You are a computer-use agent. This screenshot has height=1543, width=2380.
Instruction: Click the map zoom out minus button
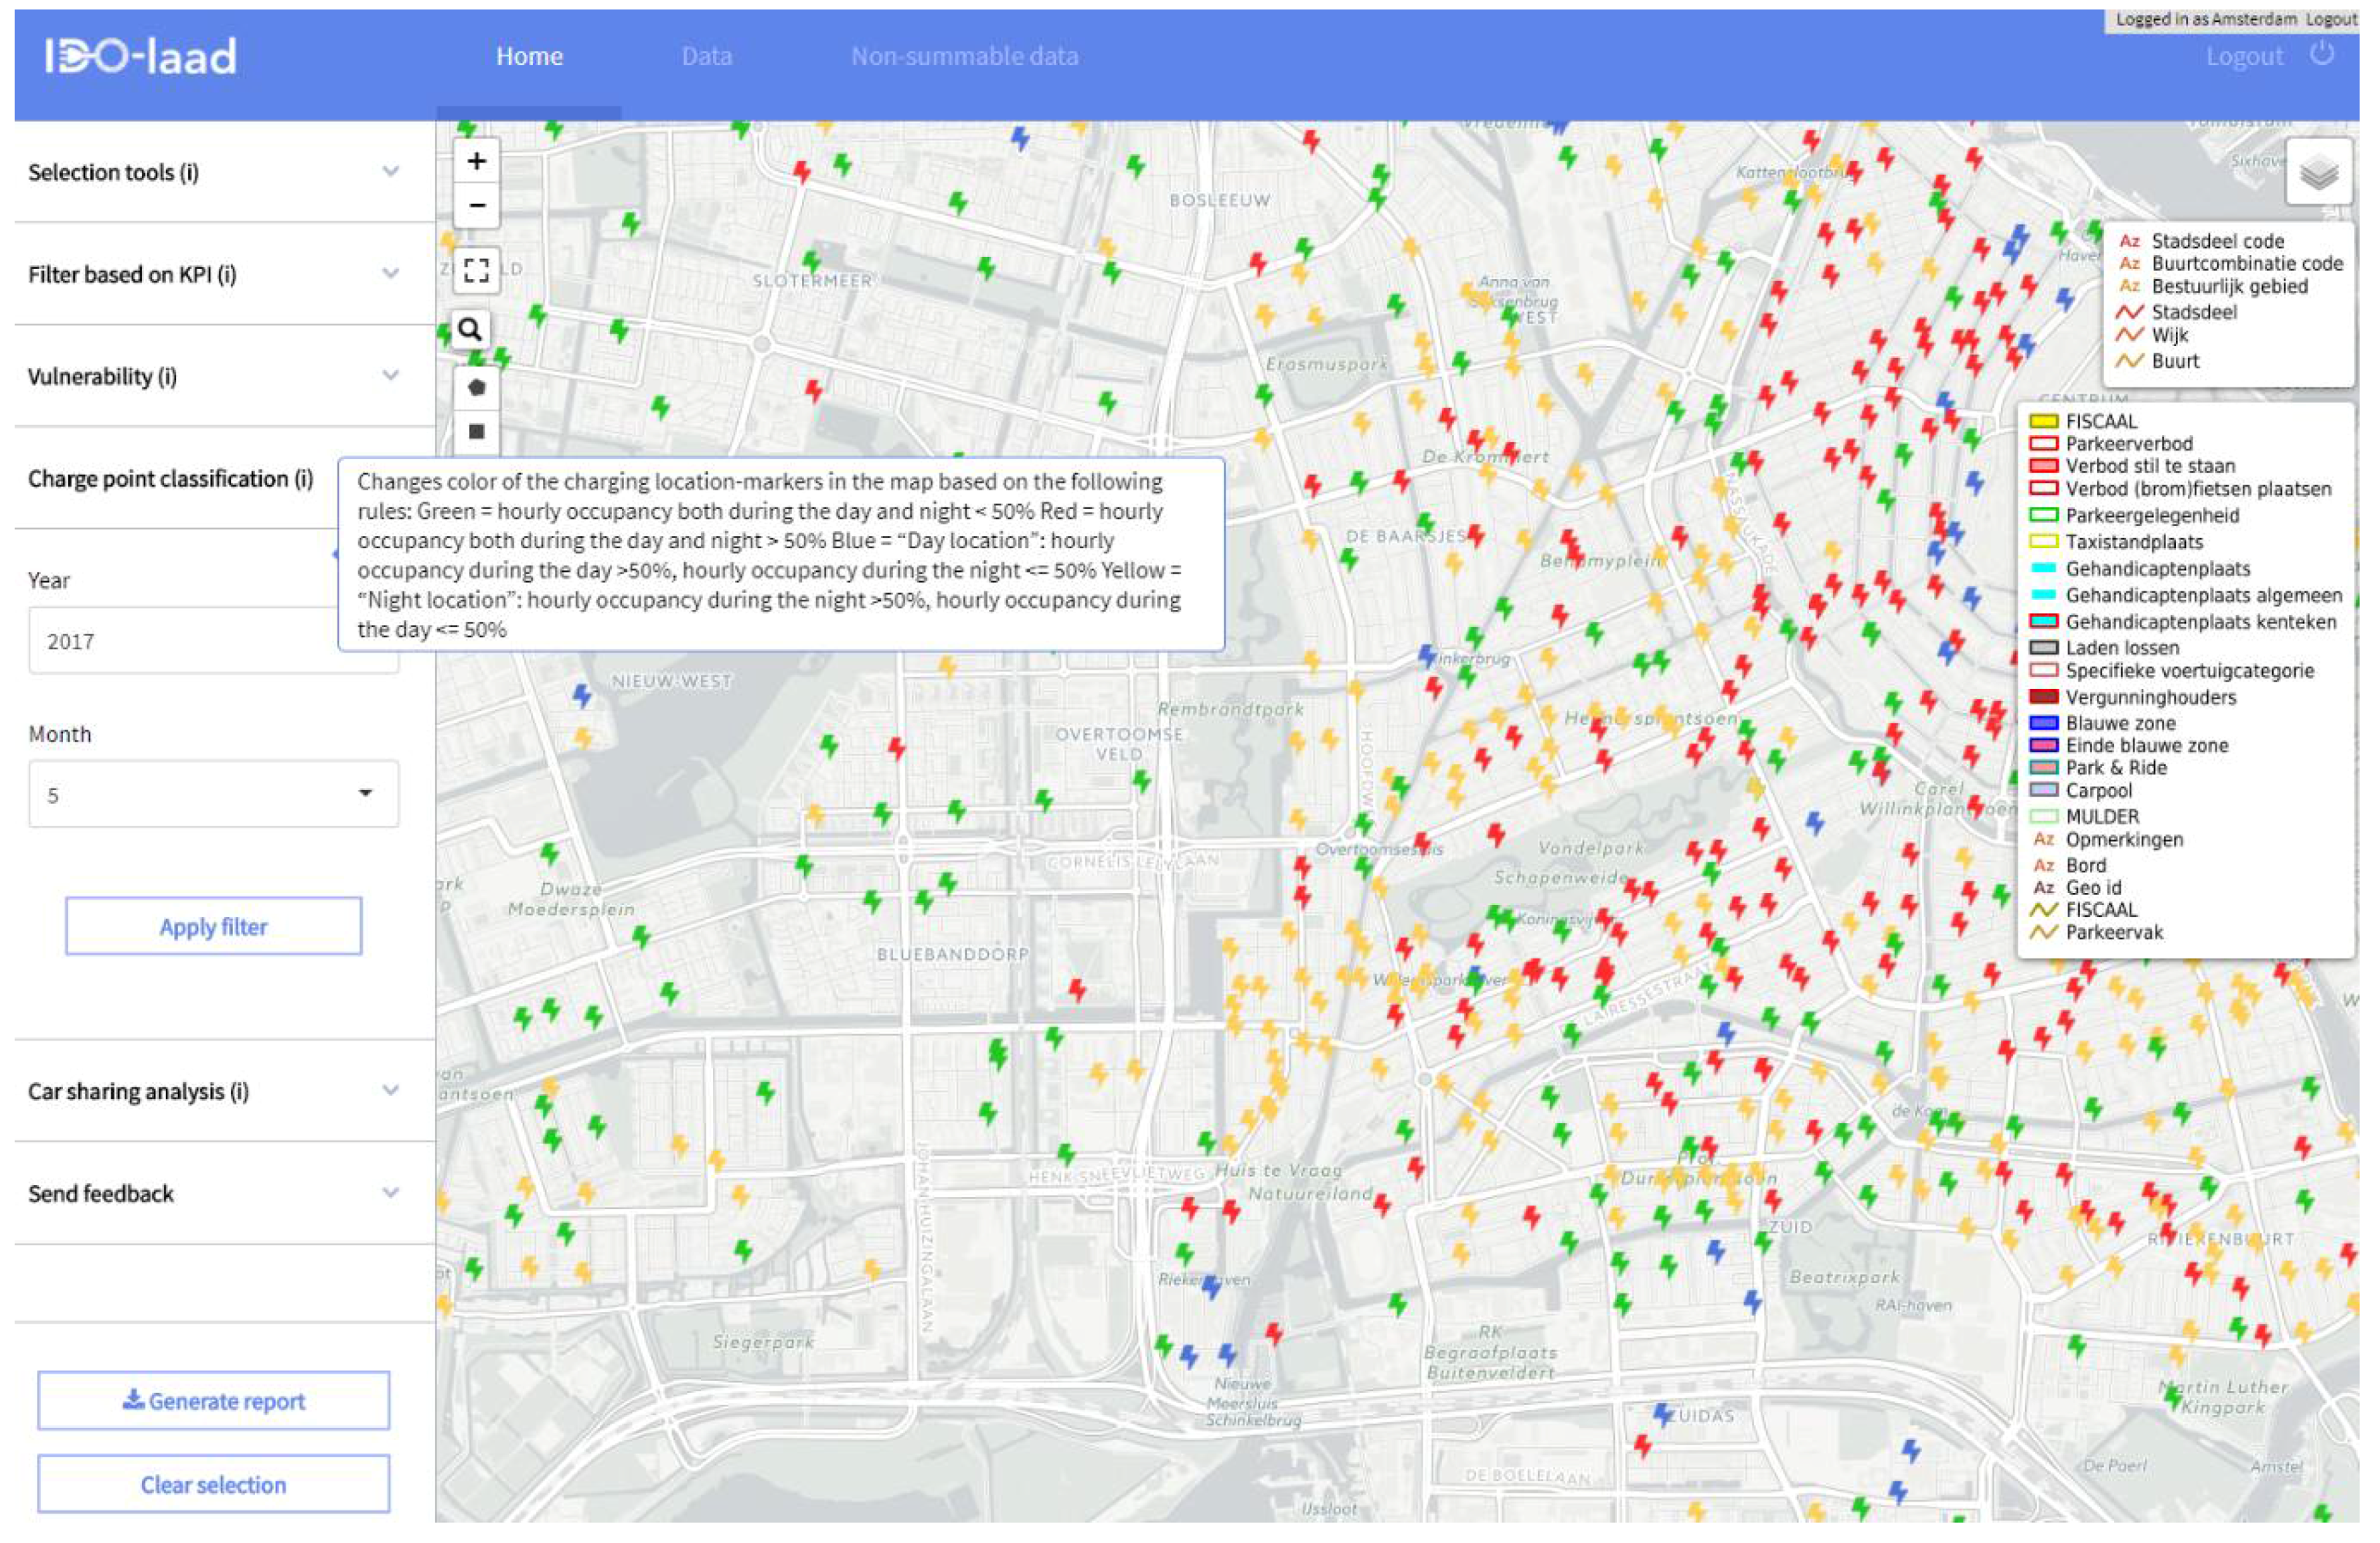477,206
